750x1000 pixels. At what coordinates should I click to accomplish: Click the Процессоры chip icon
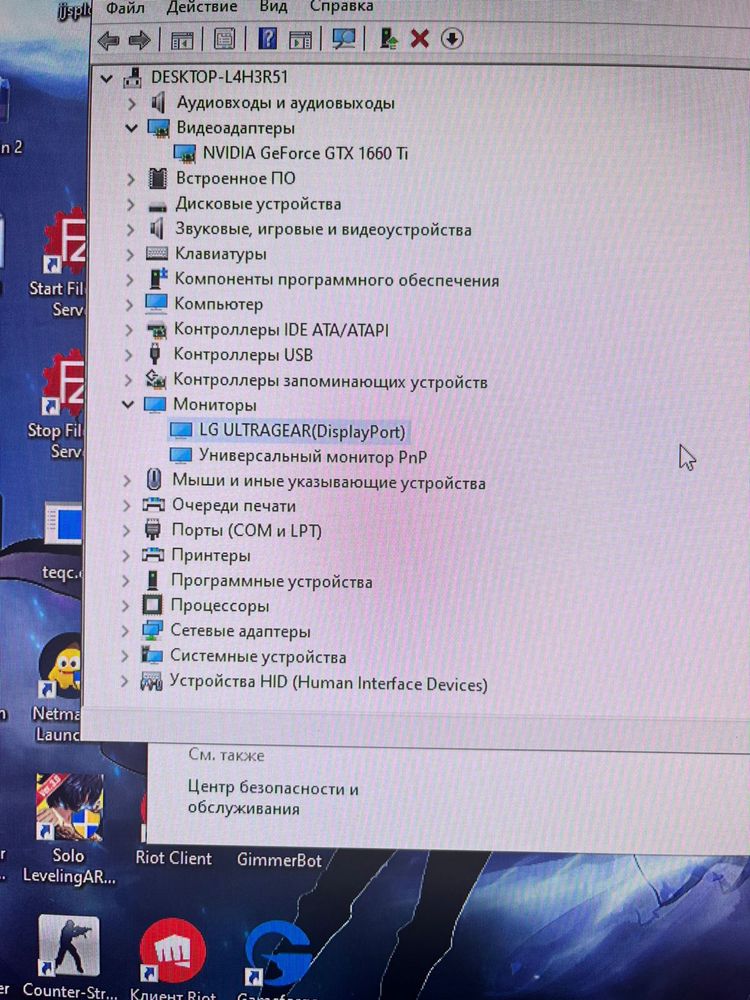pos(152,605)
